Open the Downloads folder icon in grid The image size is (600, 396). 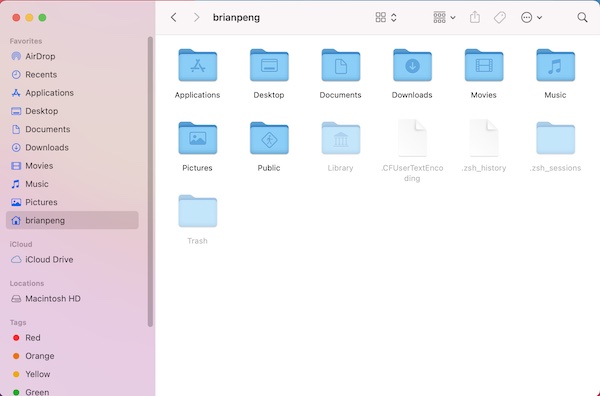412,65
